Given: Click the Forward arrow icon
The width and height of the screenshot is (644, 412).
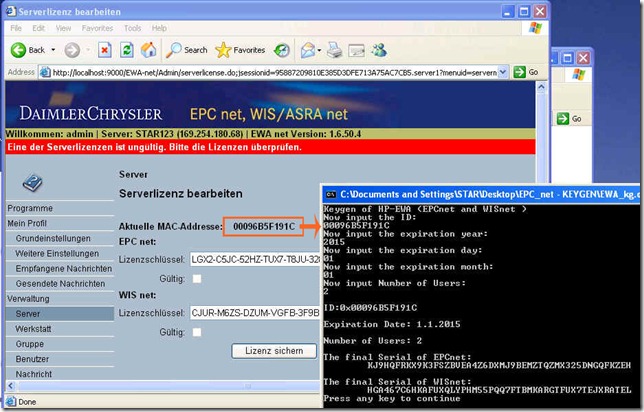Looking at the screenshot, I should coord(72,50).
